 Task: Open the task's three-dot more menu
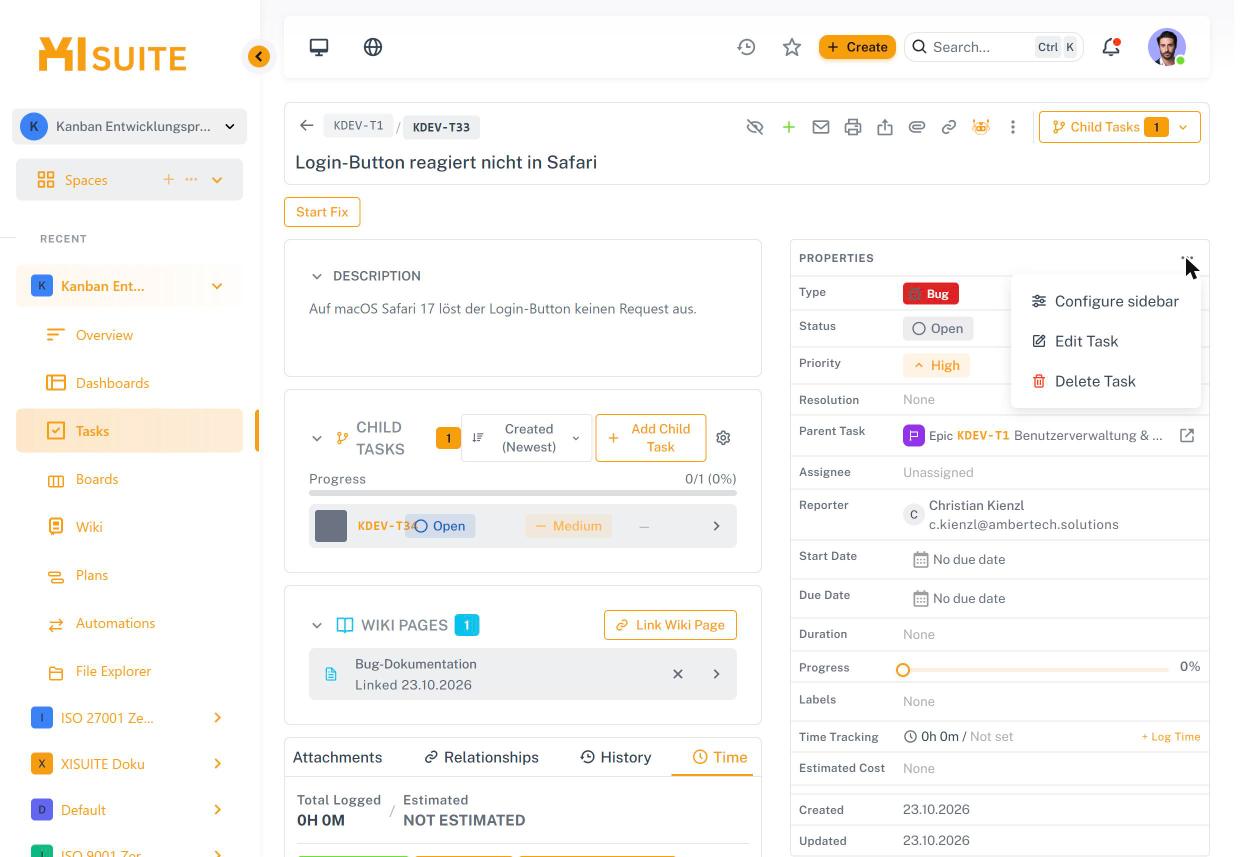tap(1013, 127)
